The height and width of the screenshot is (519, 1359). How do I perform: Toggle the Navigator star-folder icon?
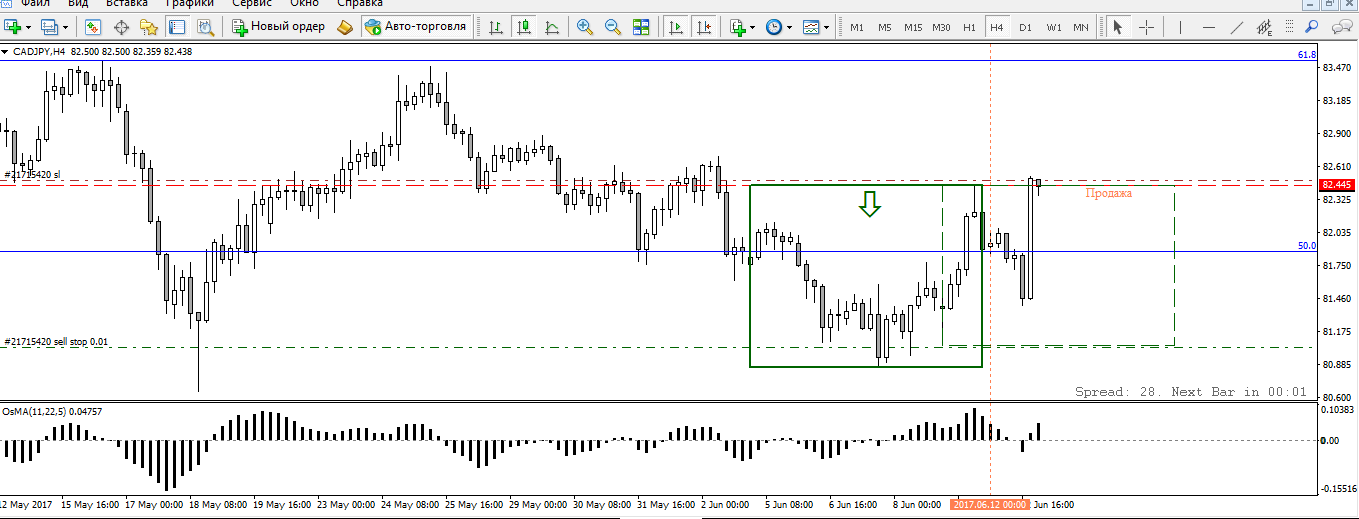(x=148, y=27)
